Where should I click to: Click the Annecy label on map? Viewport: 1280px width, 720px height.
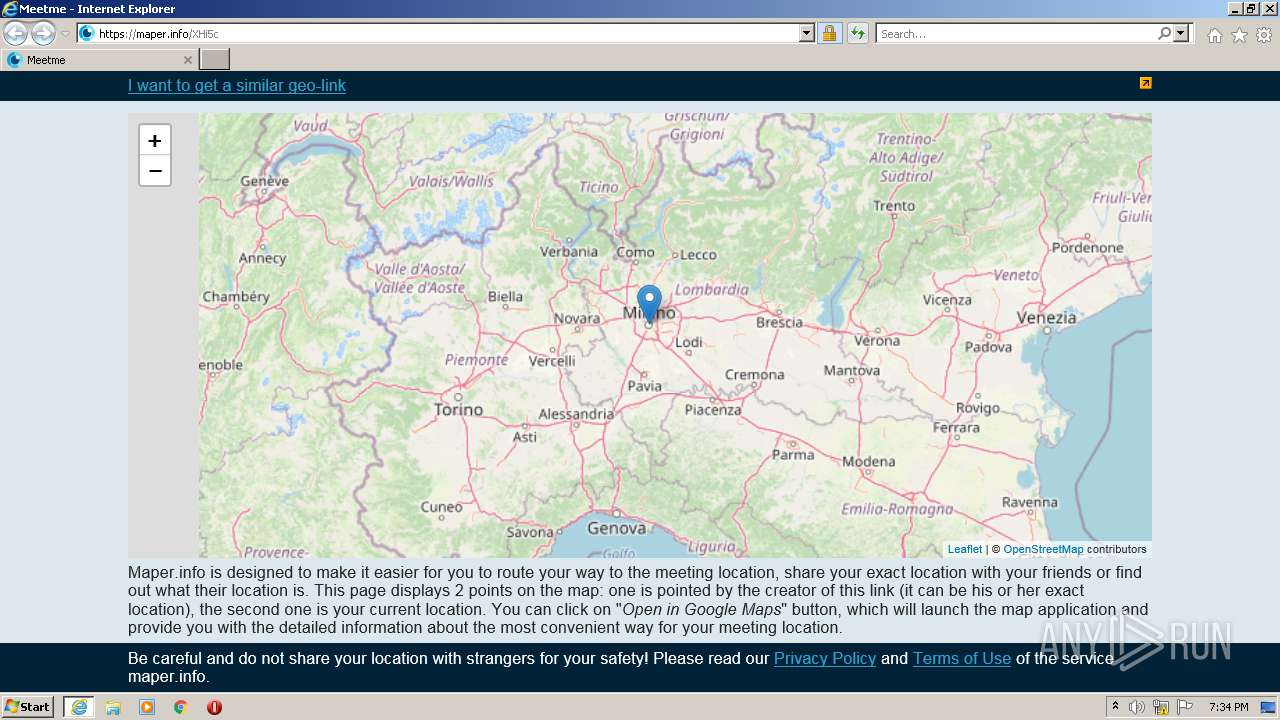click(263, 258)
